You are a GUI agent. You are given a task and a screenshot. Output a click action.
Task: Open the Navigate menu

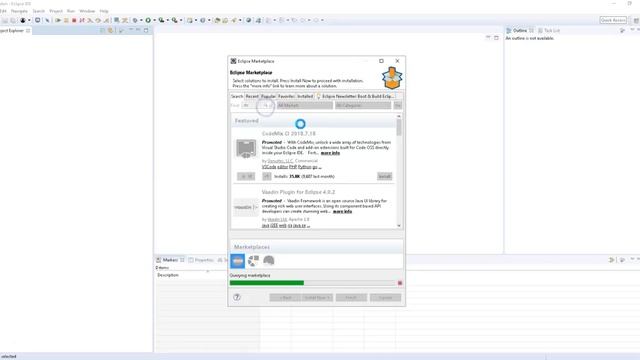(19, 11)
